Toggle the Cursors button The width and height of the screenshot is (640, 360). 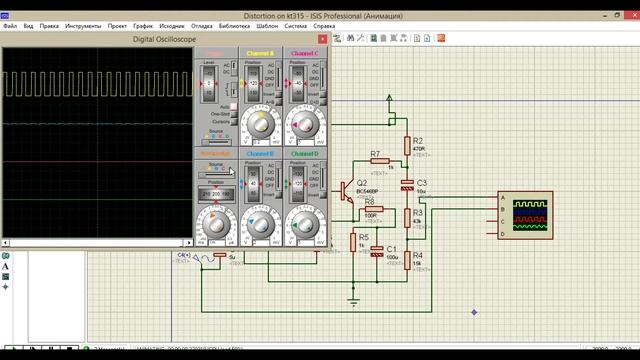pyautogui.click(x=234, y=122)
